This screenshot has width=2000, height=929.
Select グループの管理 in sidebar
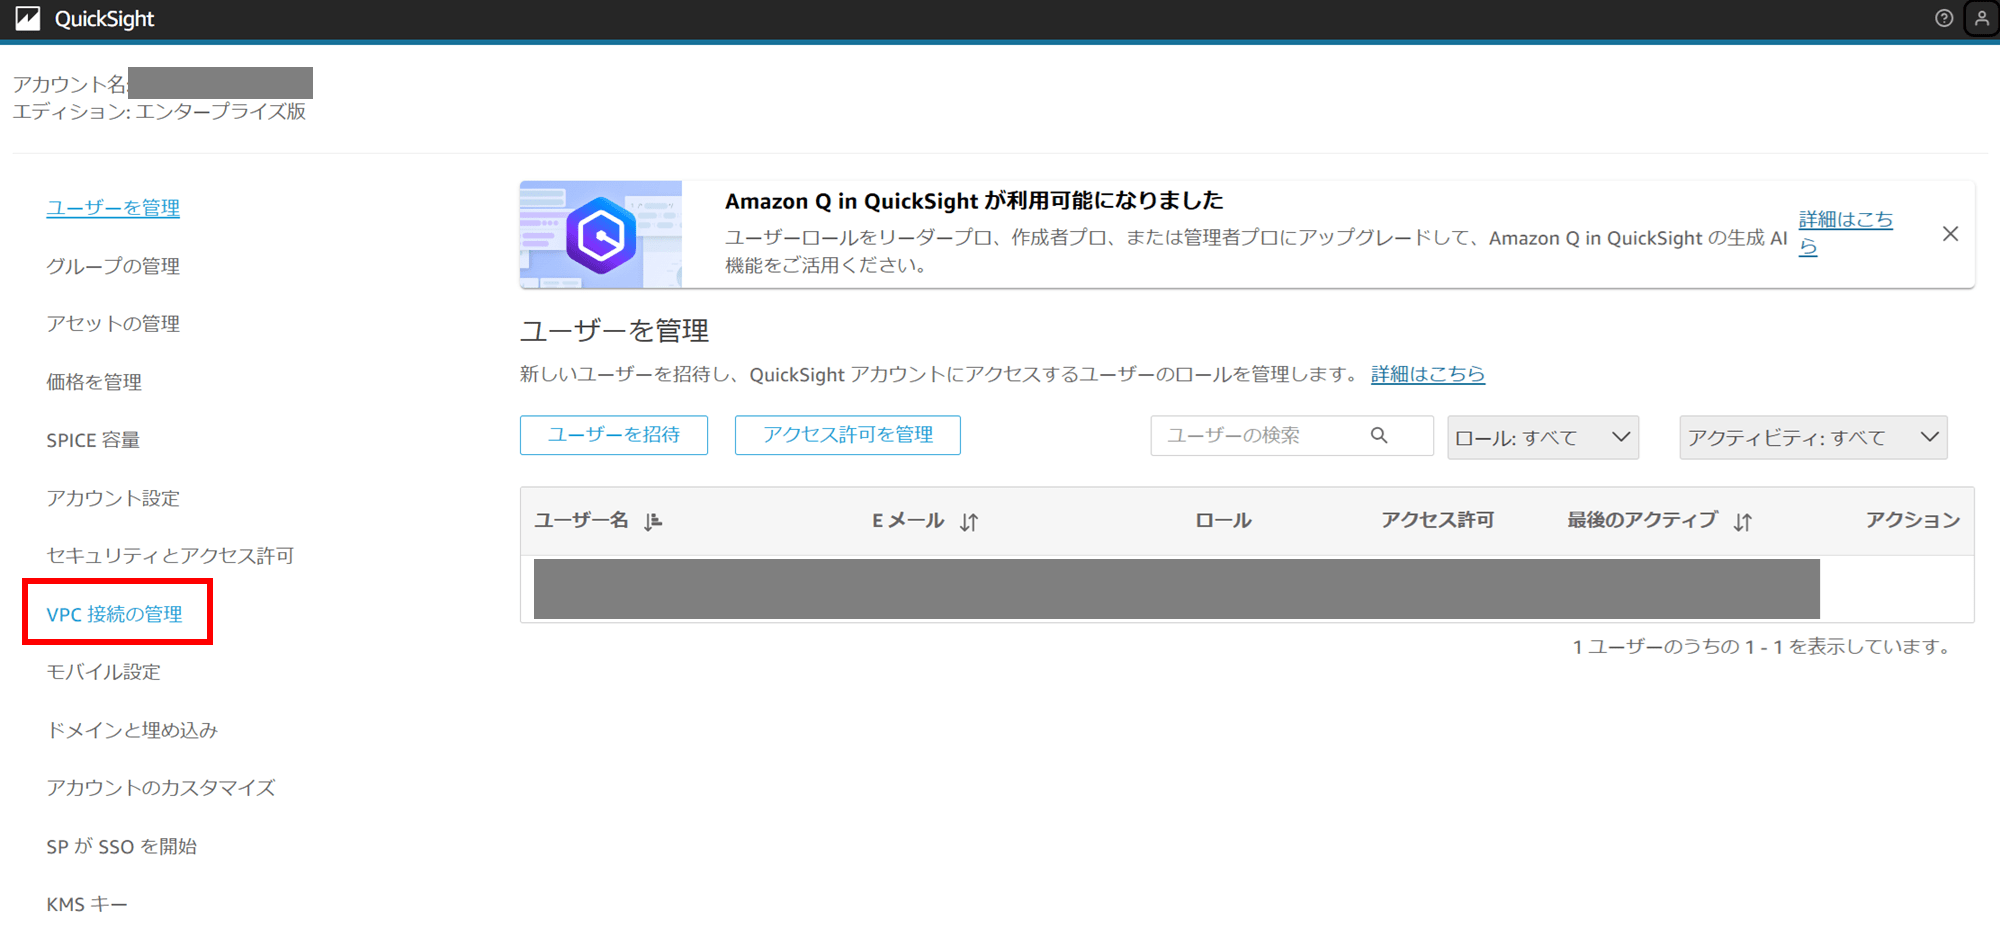(113, 266)
